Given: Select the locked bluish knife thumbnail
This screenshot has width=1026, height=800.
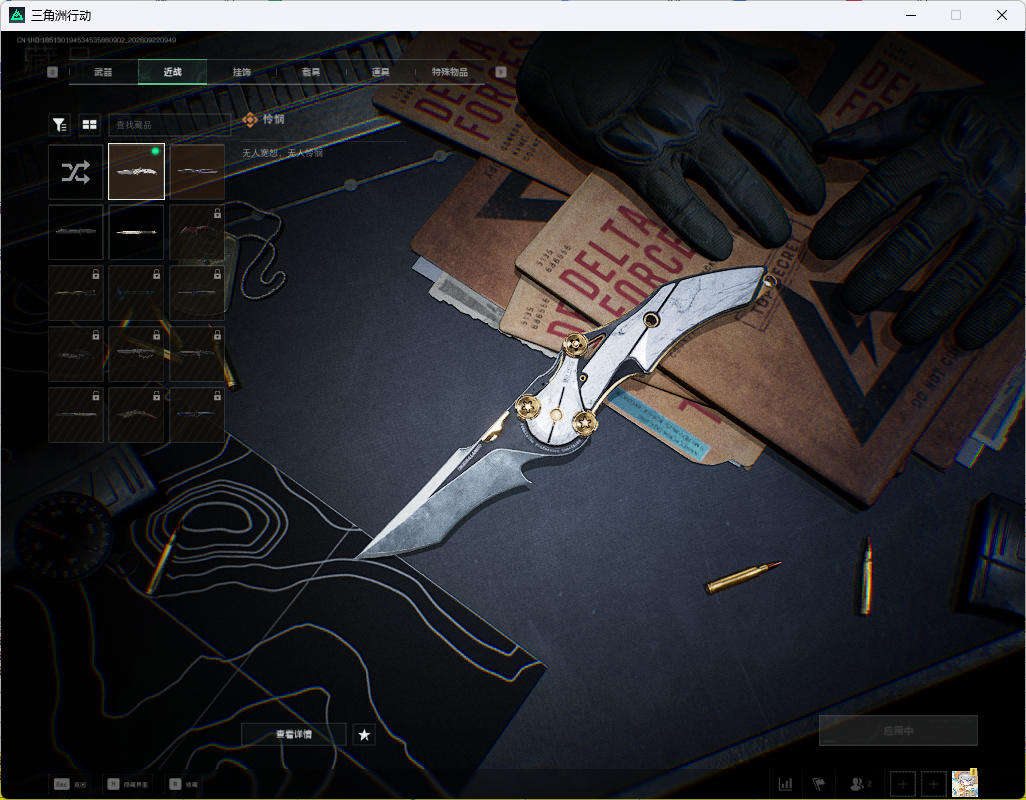Looking at the screenshot, I should 197,415.
